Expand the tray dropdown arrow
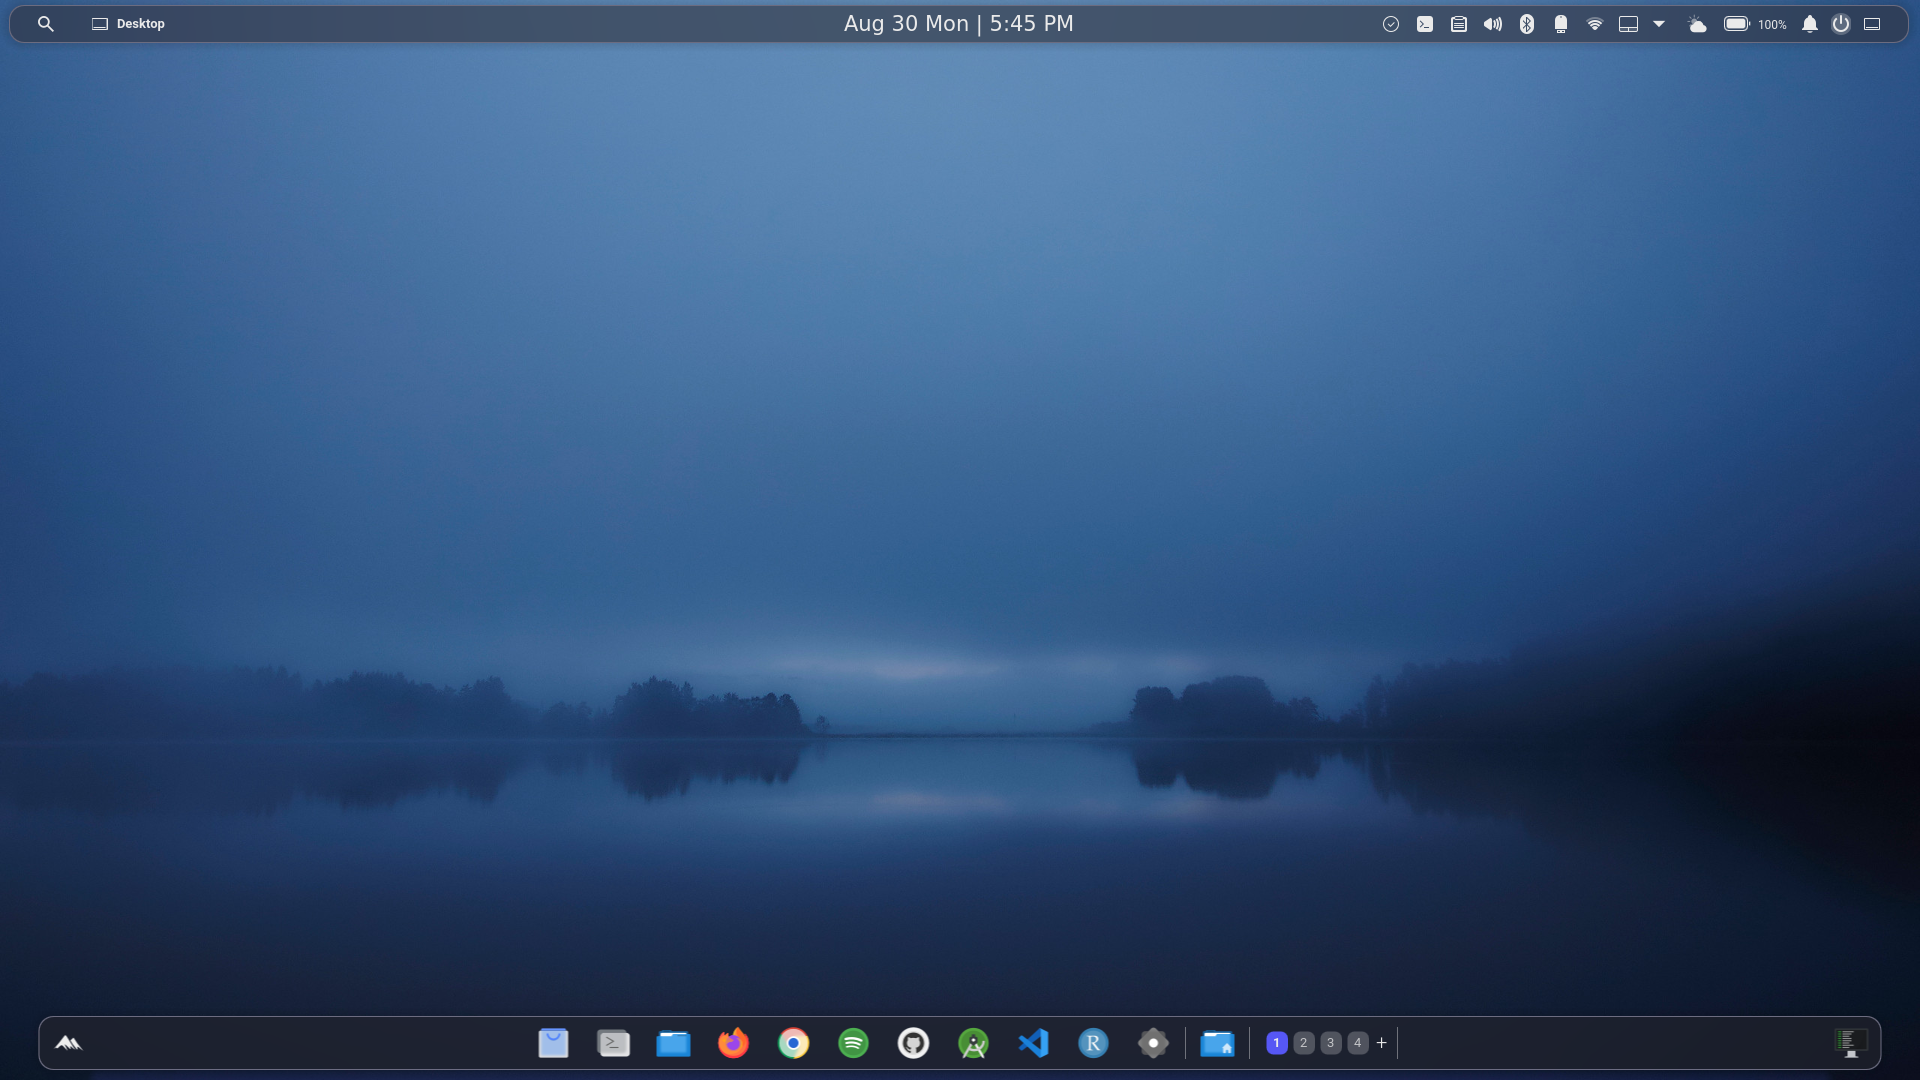The height and width of the screenshot is (1080, 1920). click(x=1659, y=24)
